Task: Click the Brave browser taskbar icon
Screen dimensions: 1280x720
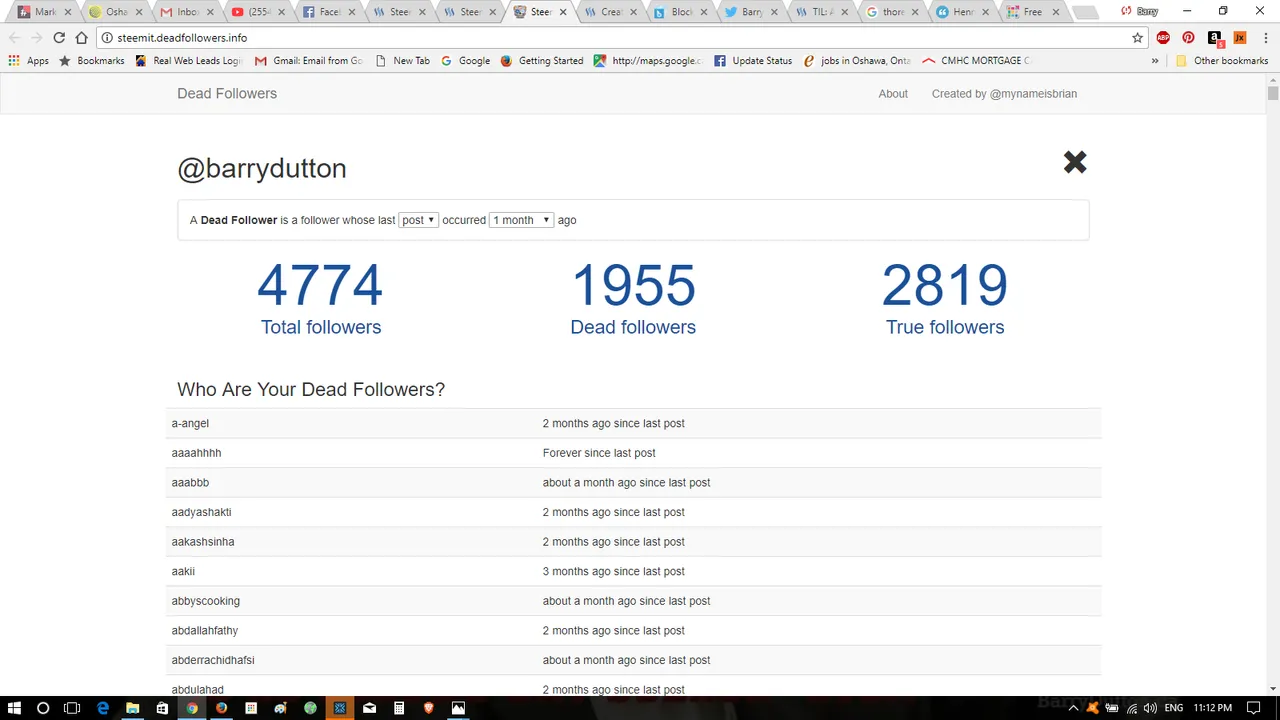Action: [428, 708]
